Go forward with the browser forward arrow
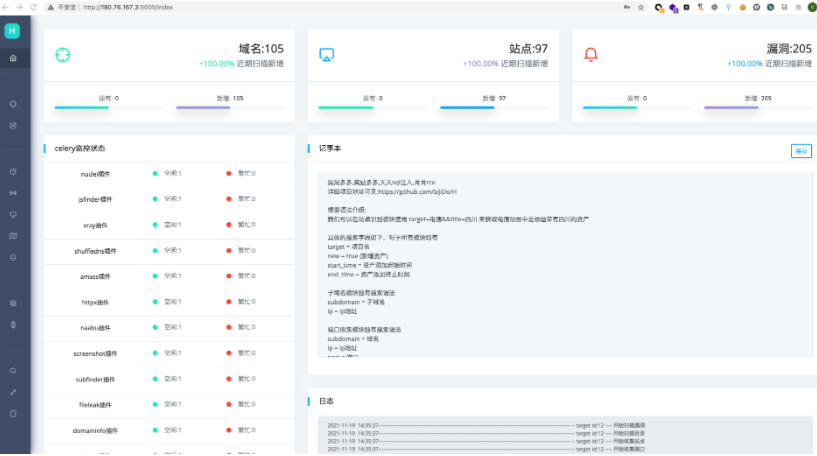Screen dimensions: 817x456 (x=19, y=7)
